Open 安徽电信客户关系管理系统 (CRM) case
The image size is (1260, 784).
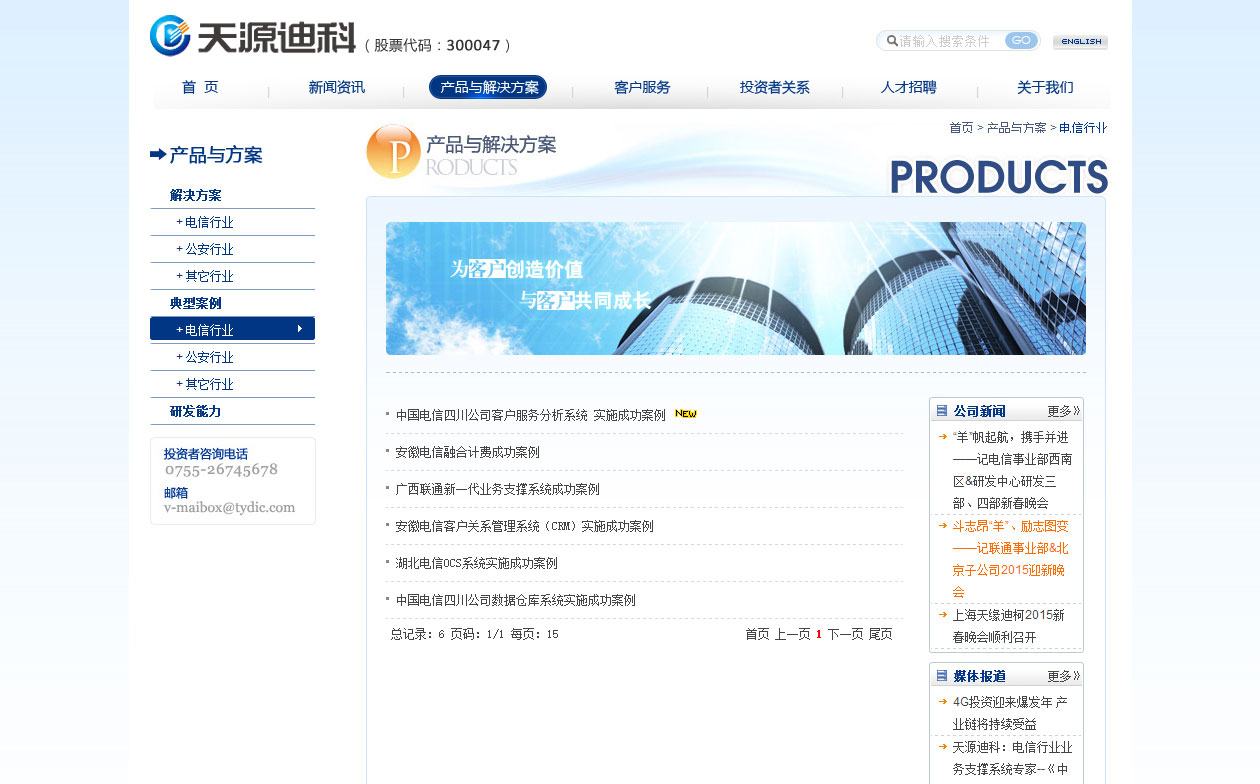pyautogui.click(x=524, y=526)
